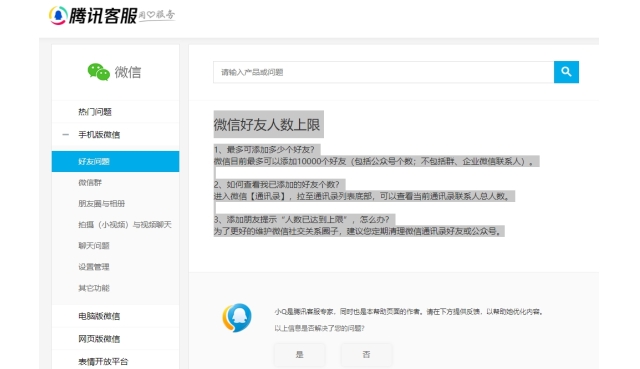Open 拍摄(小视频)与视频聊天 sidebar item

pyautogui.click(x=124, y=225)
